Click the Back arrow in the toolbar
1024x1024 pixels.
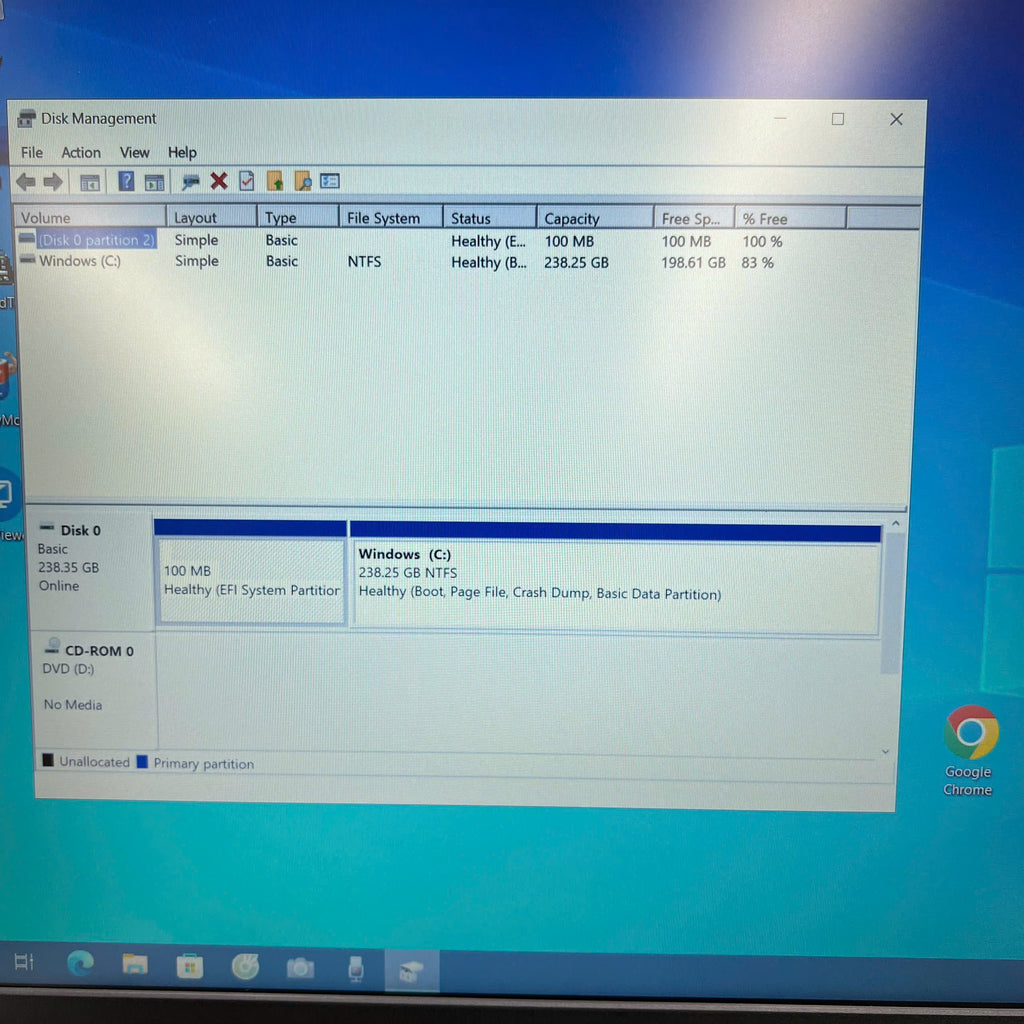(25, 182)
